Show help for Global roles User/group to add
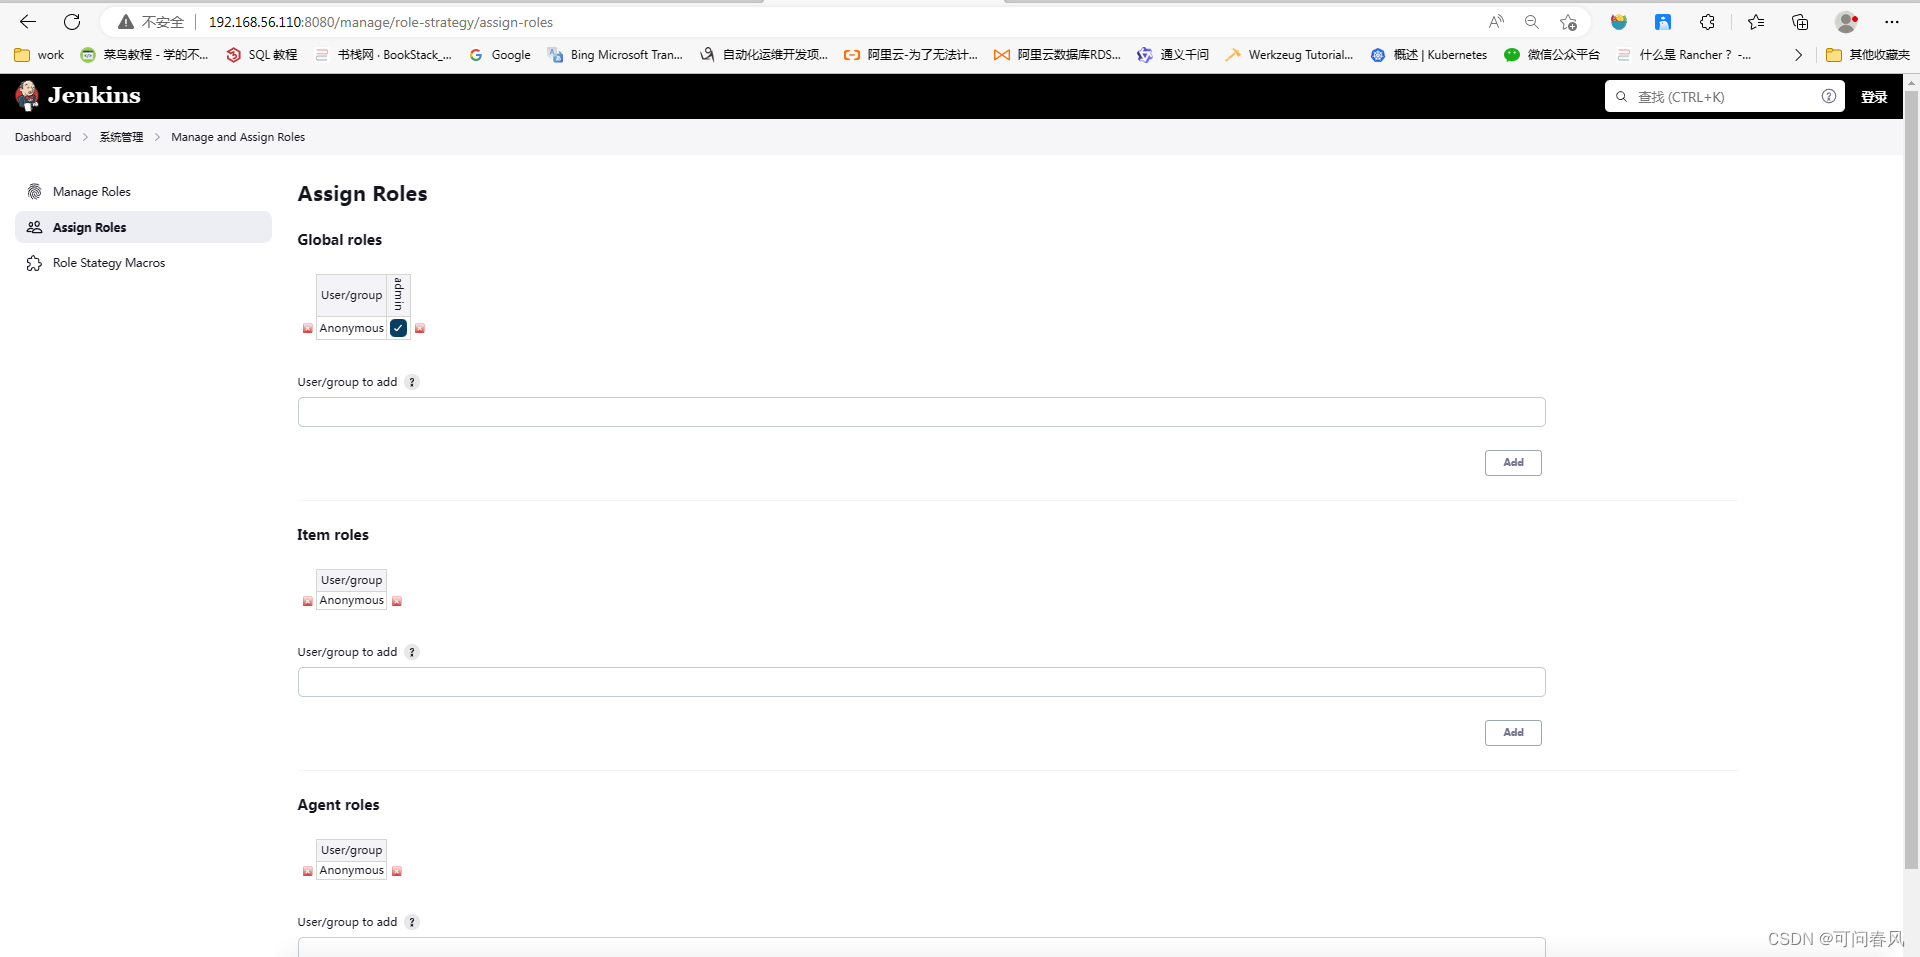Screen dimensions: 1920x957 [x=412, y=382]
